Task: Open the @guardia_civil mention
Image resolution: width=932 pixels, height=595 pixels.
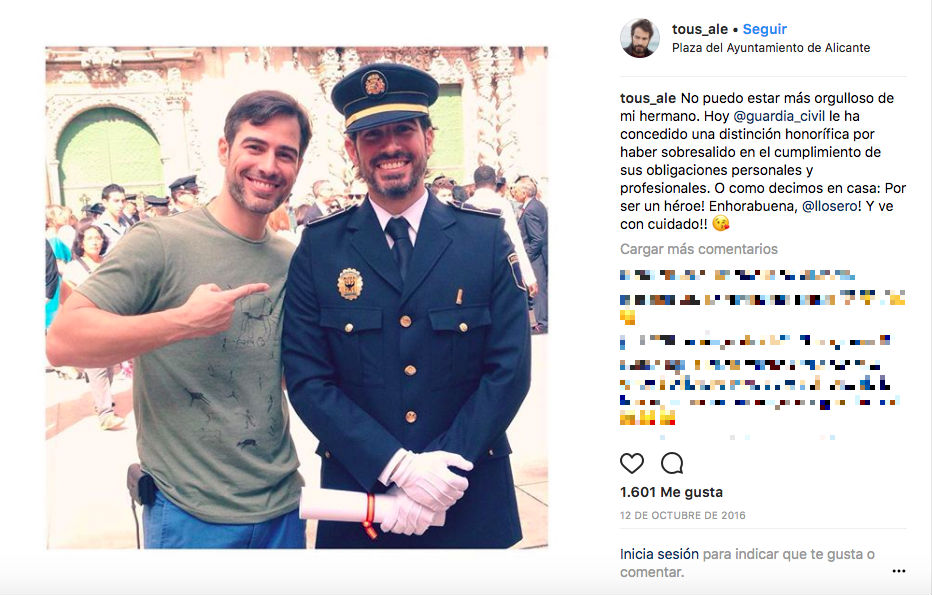Action: click(x=779, y=116)
